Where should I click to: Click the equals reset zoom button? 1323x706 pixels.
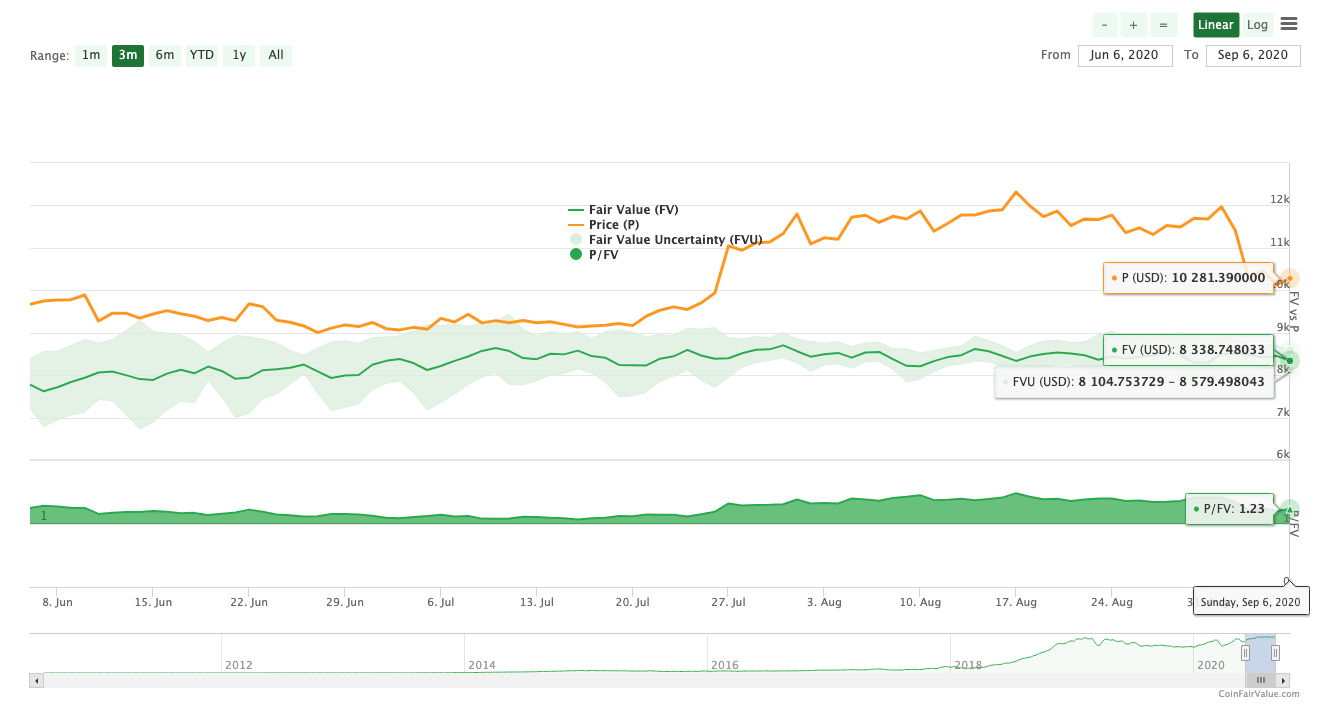[x=1162, y=25]
